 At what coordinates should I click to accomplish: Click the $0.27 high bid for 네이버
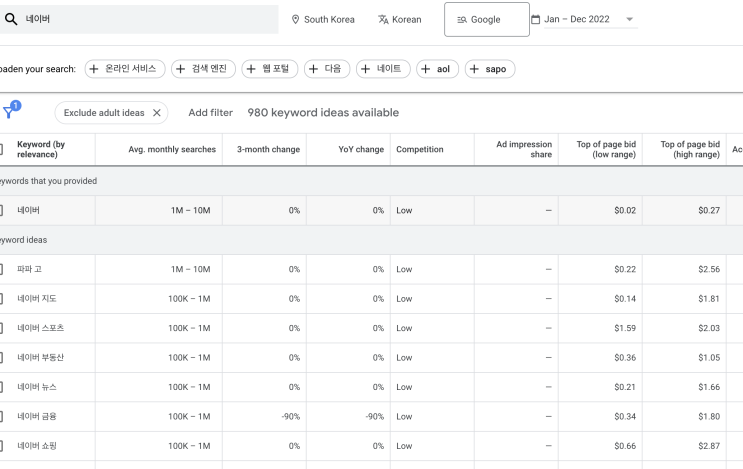click(709, 210)
